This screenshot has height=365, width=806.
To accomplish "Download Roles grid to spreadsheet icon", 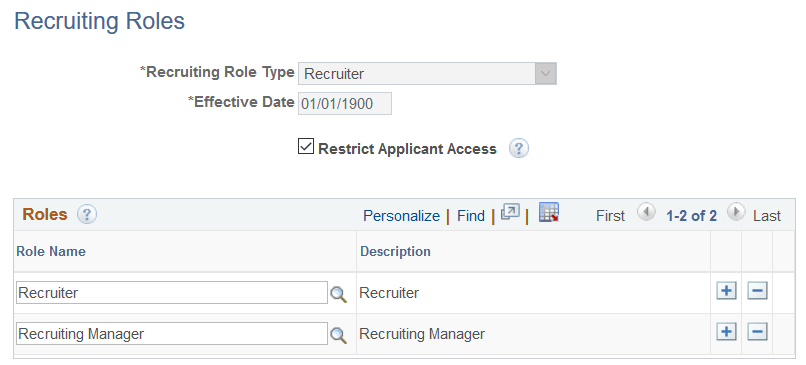I will click(x=548, y=212).
